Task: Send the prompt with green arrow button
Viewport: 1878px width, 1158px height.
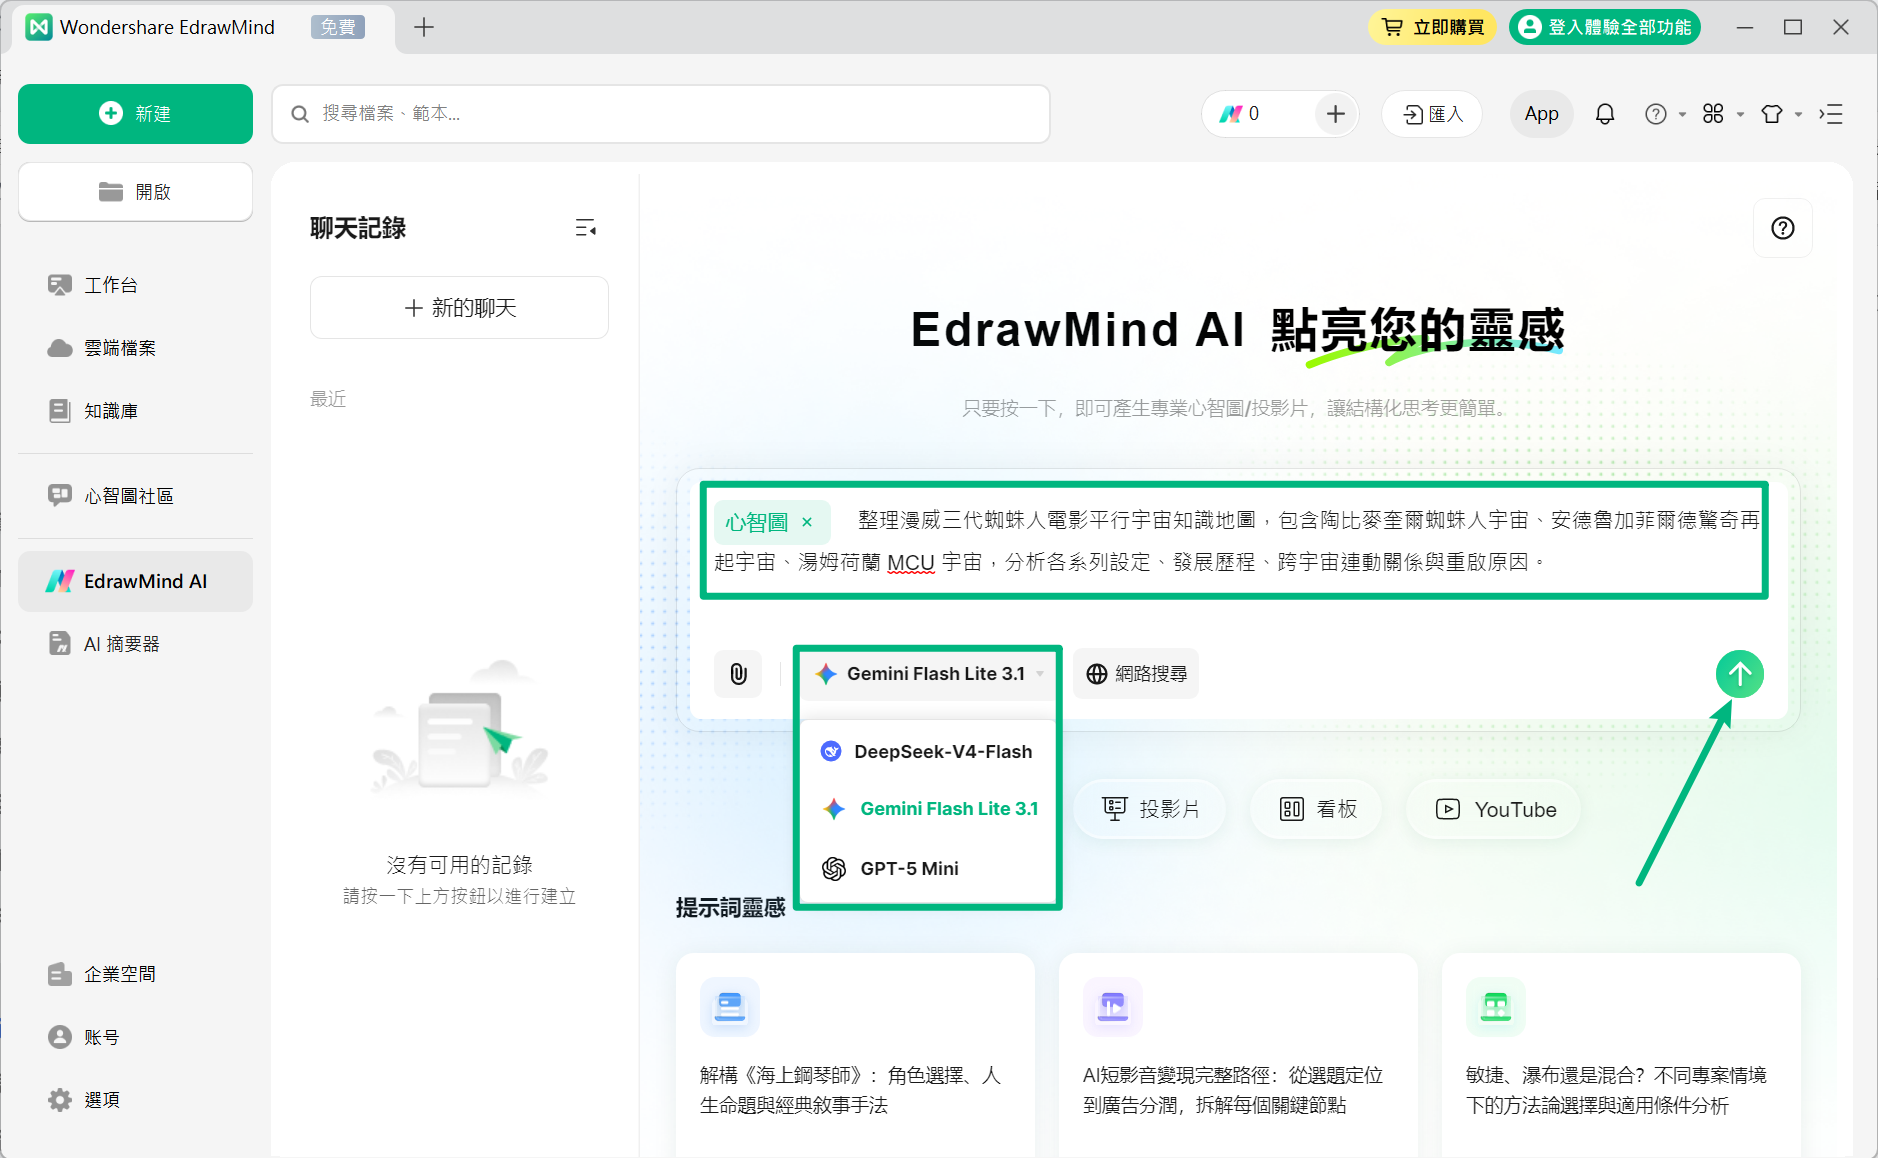Action: point(1739,674)
